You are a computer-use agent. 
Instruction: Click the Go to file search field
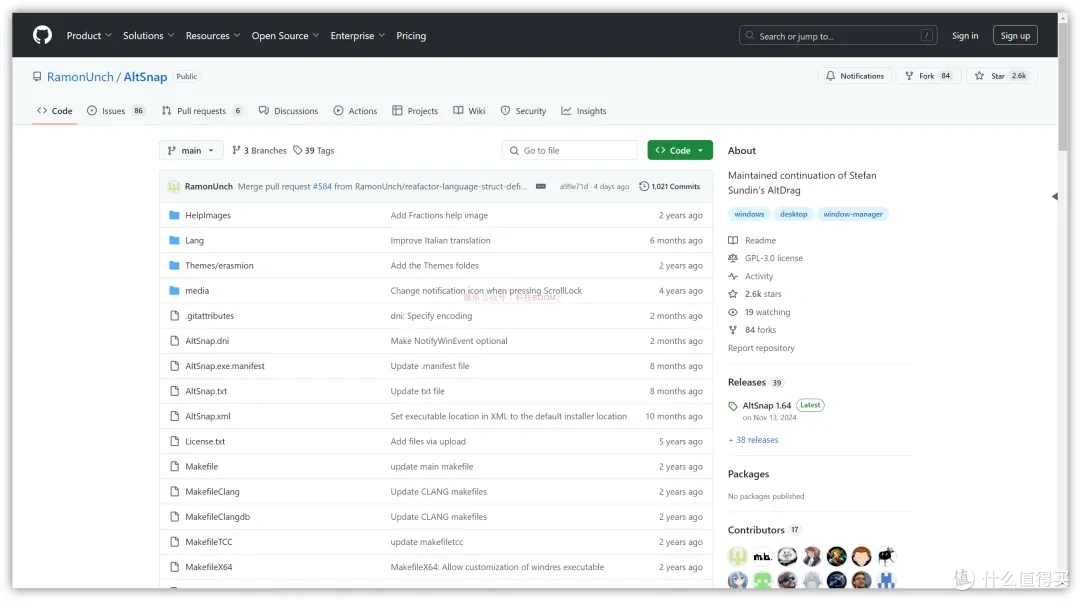570,150
